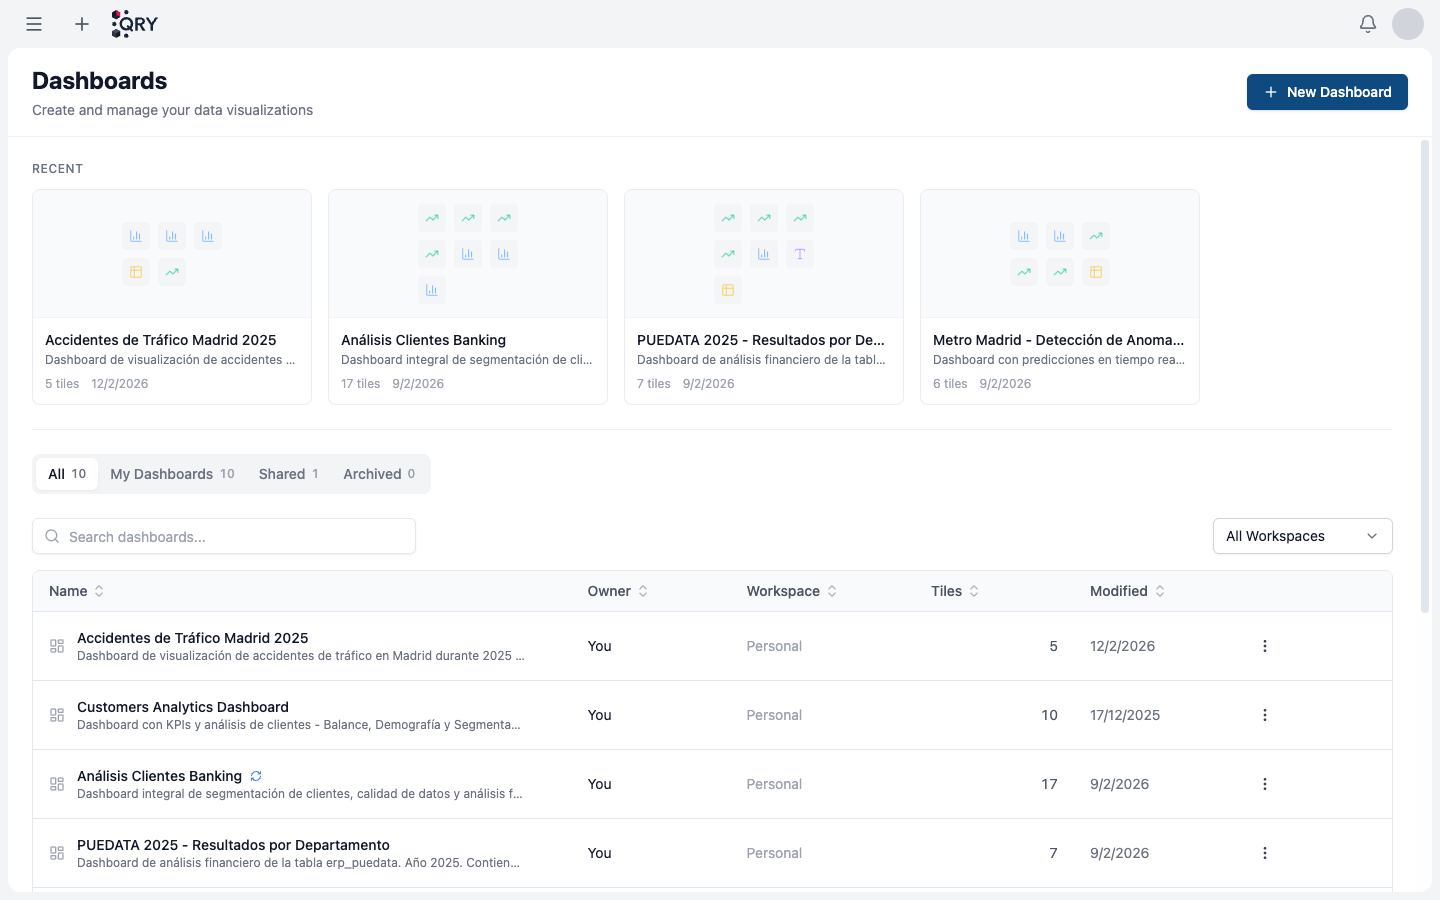Open the Análisis Clientes Banking recent card thumbnail
Viewport: 1440px width, 900px height.
(x=468, y=254)
